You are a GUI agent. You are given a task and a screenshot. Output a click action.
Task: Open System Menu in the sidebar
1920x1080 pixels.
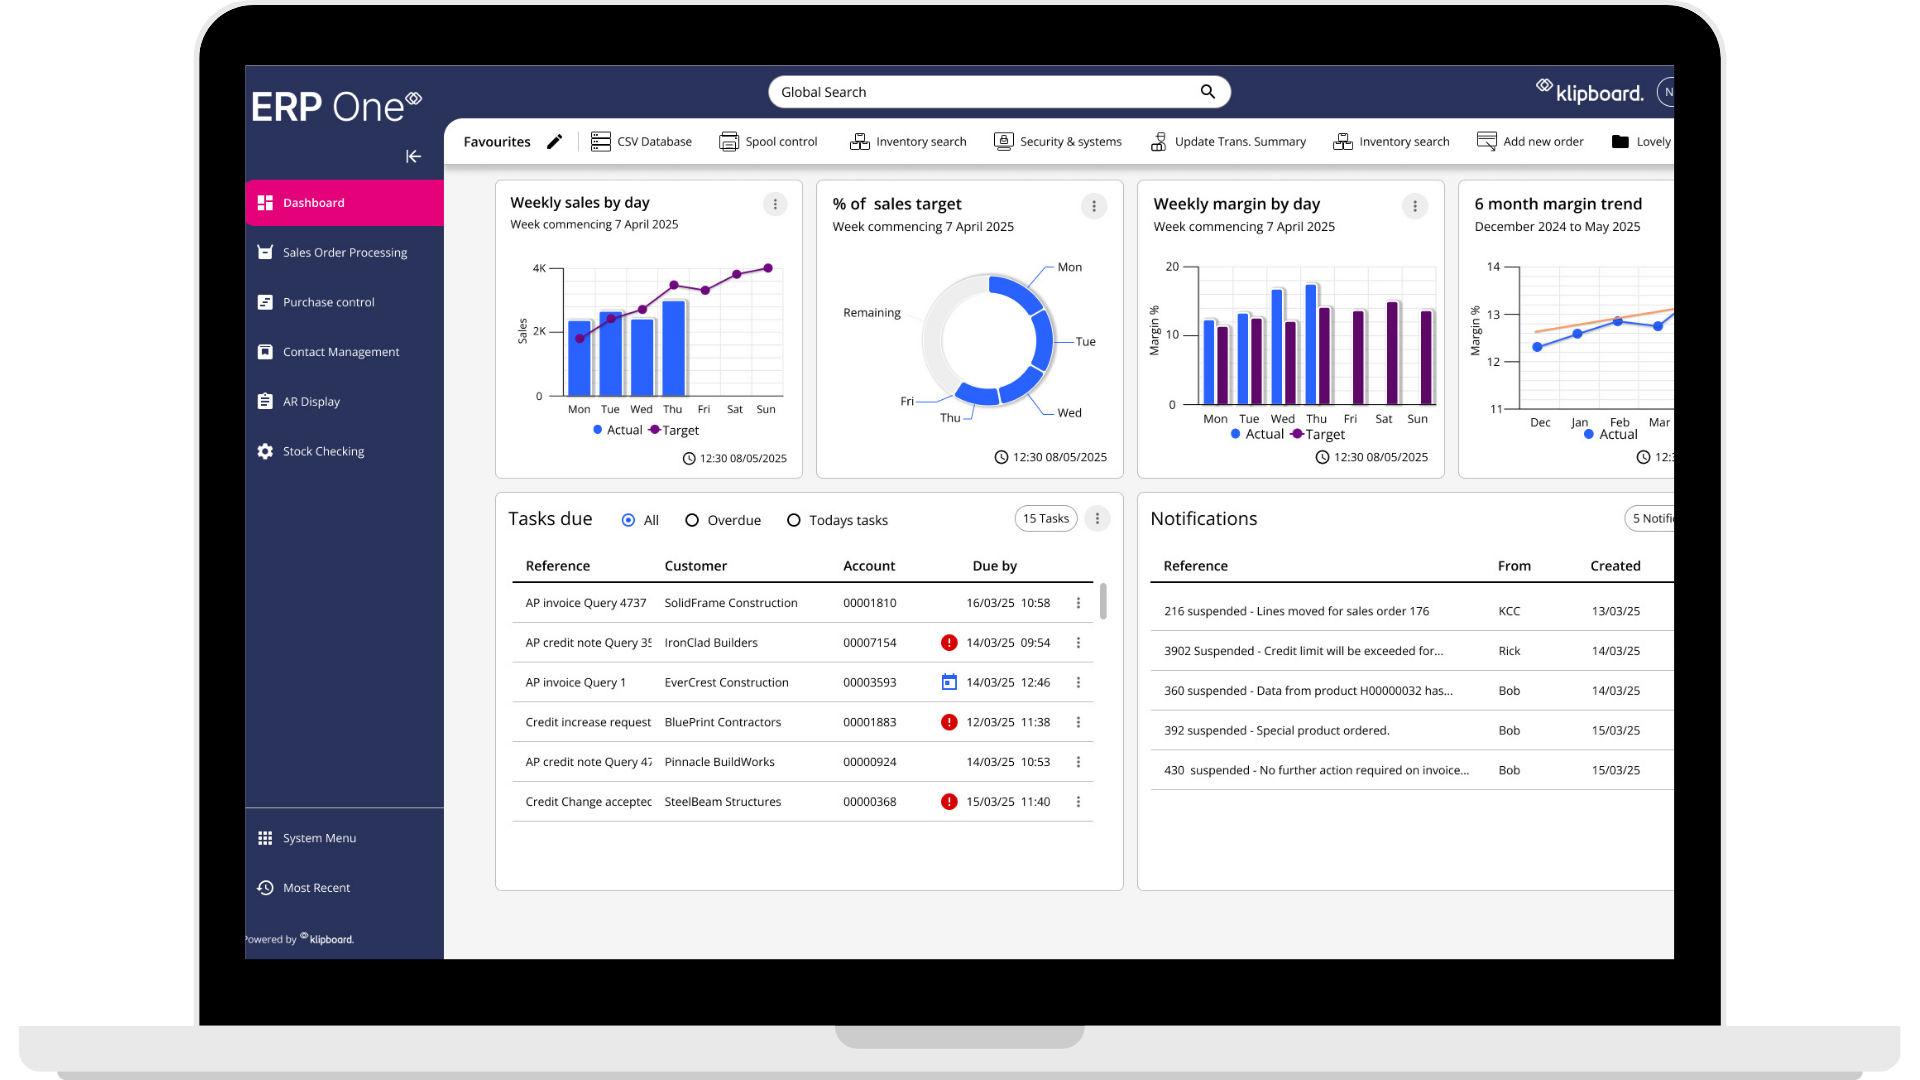pyautogui.click(x=319, y=839)
